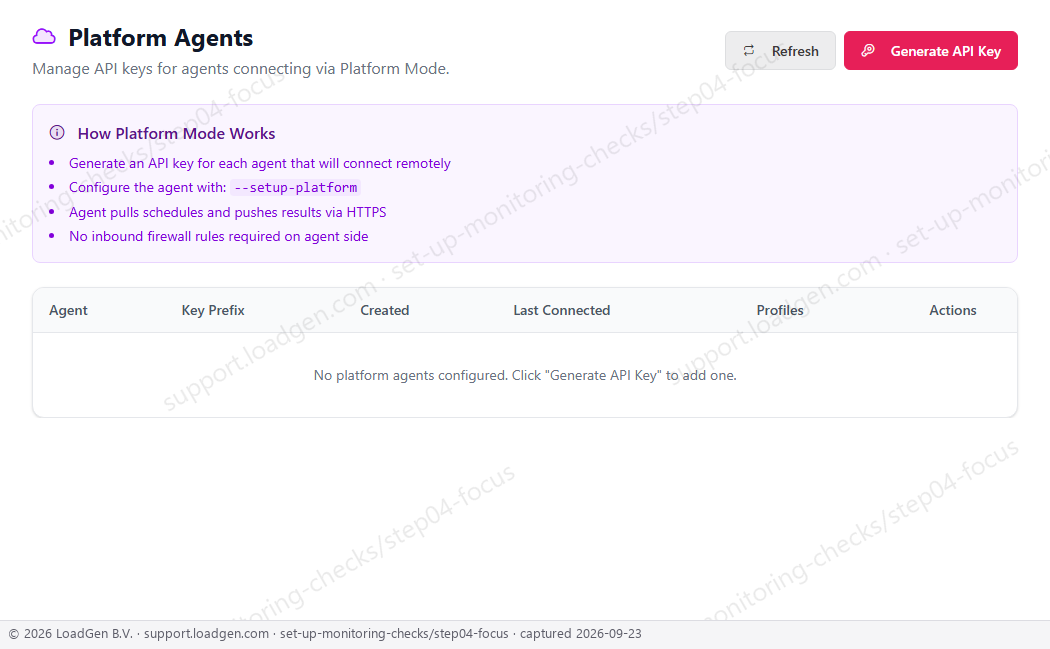Select the --setup-platform code snippet
Screen dimensions: 1050x649
coord(295,188)
